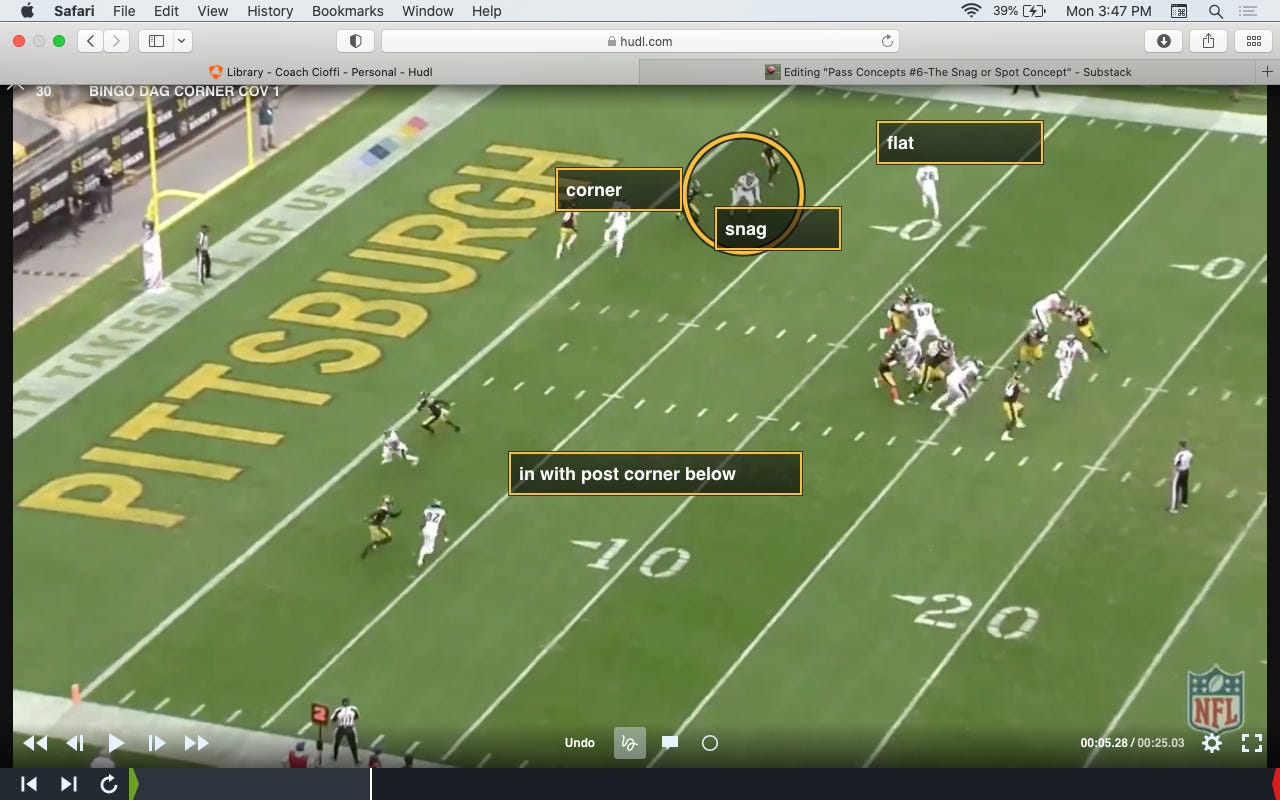Select the 'snag' annotation label
The image size is (1280, 800).
coord(778,229)
